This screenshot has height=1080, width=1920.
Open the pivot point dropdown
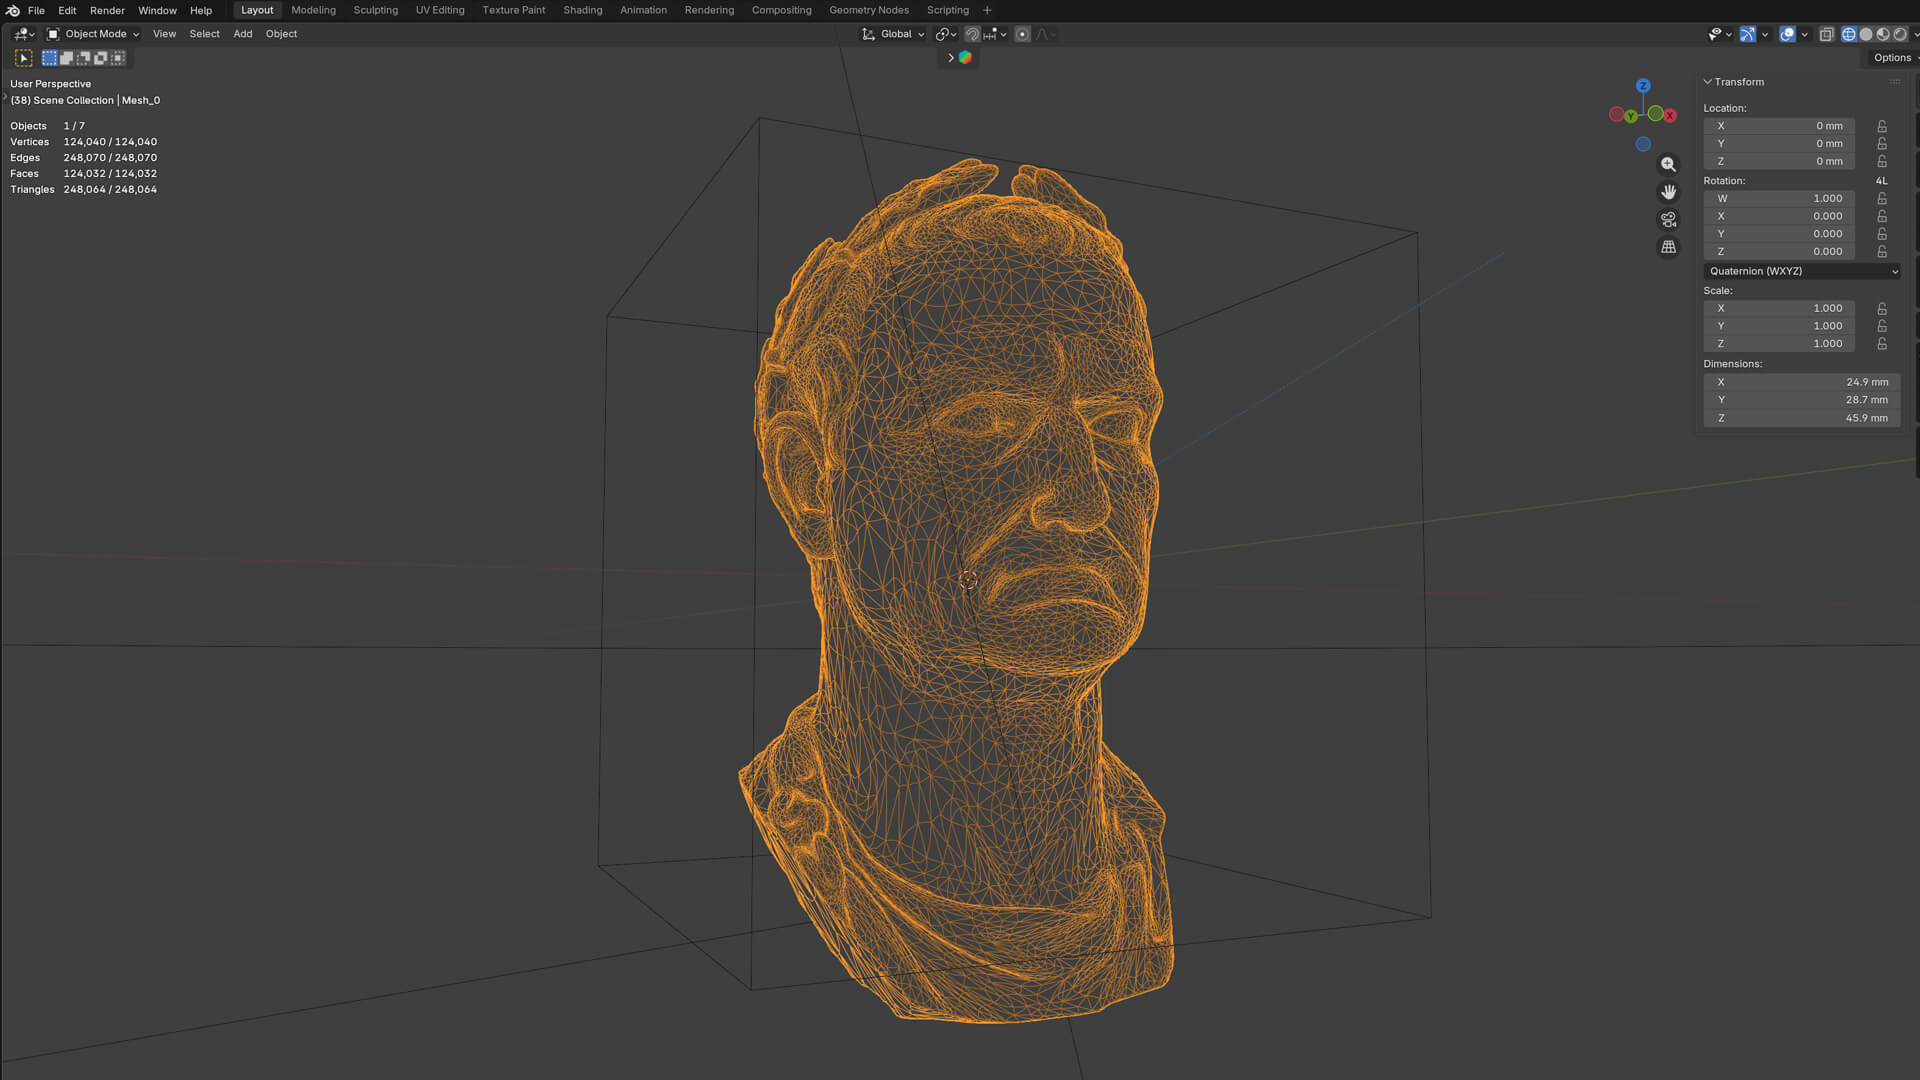click(x=945, y=34)
